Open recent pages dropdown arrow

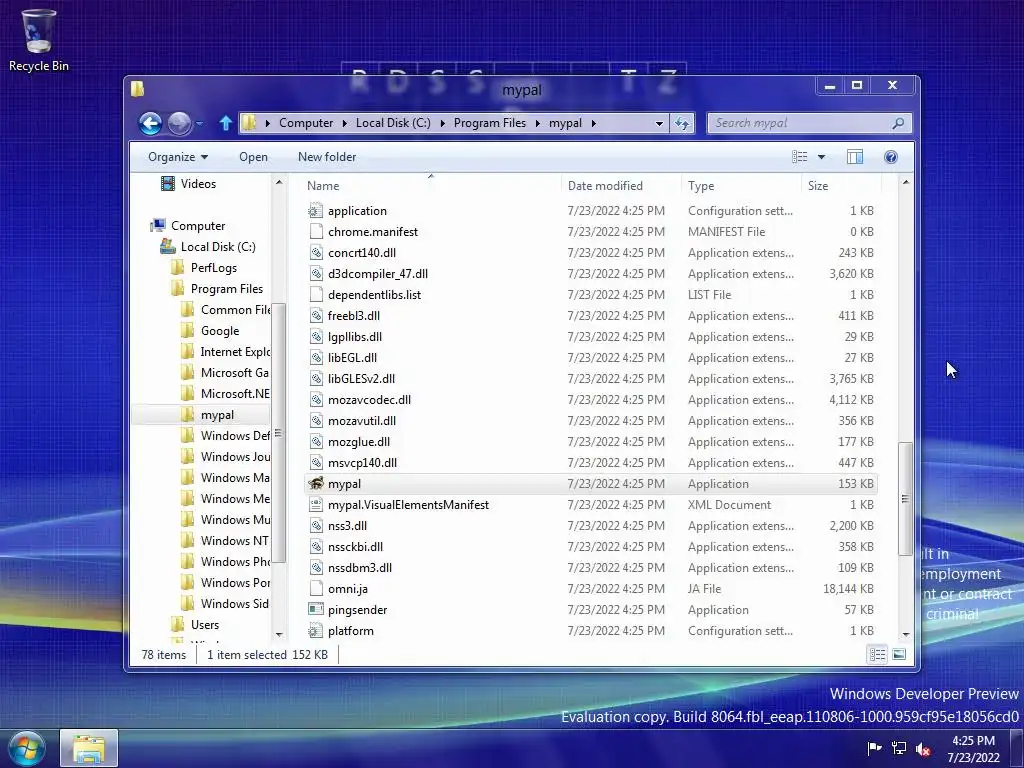tap(199, 123)
